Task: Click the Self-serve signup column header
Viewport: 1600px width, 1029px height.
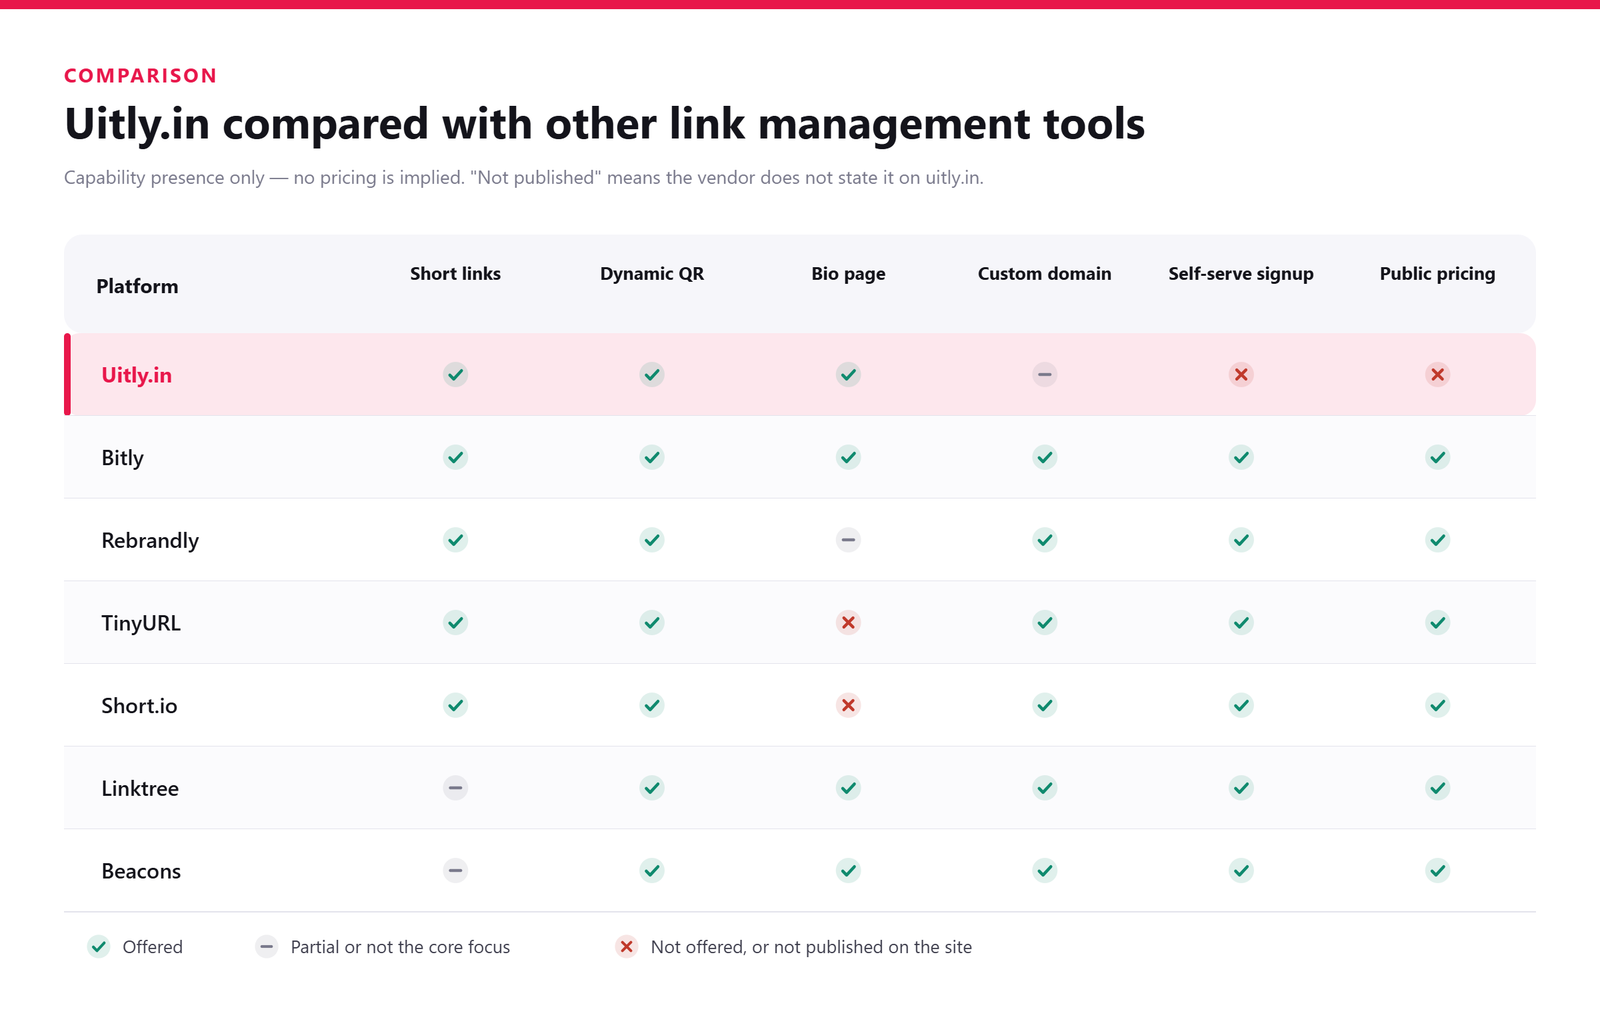Action: [x=1241, y=274]
